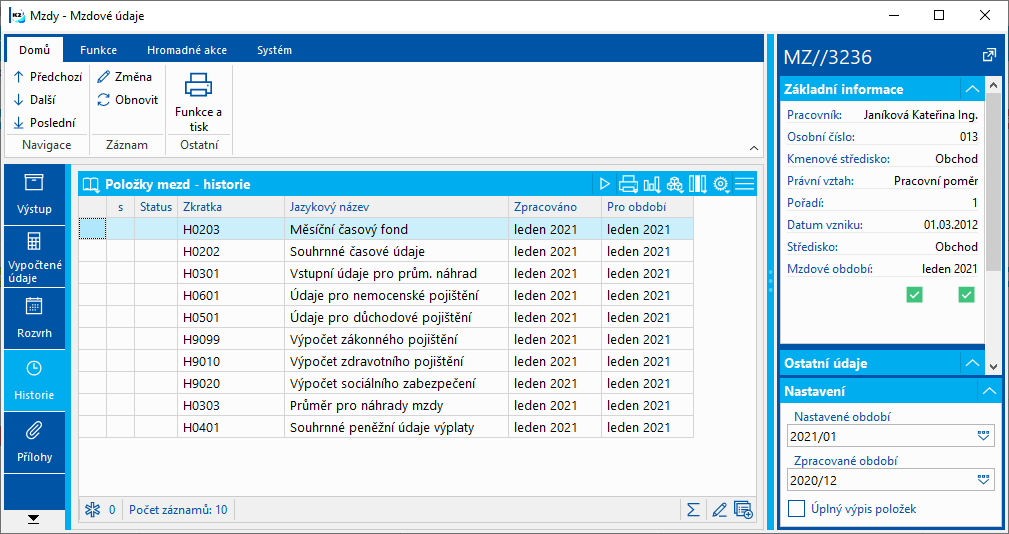The width and height of the screenshot is (1009, 534).
Task: Click the run triangle icon in grid header
Action: tap(604, 185)
